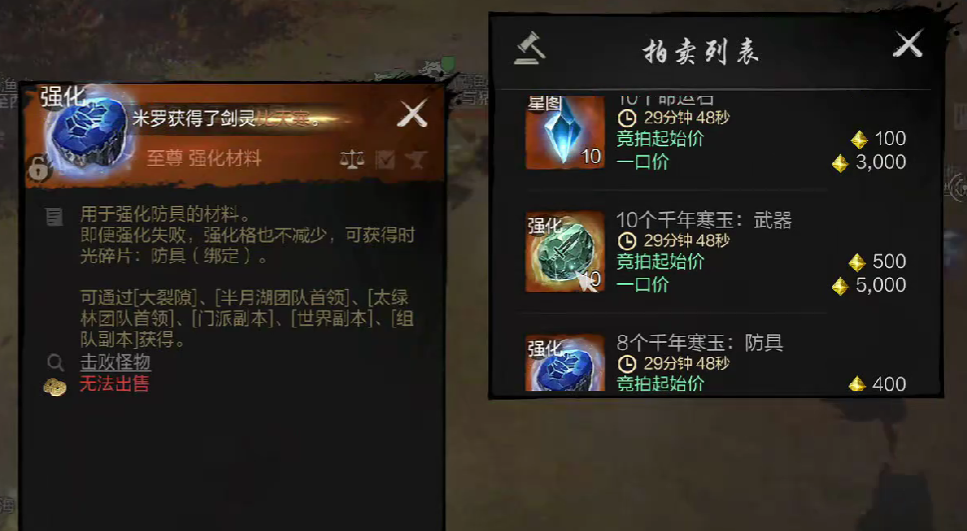Click the defeat monsters link
Image resolution: width=967 pixels, height=531 pixels.
[115, 362]
